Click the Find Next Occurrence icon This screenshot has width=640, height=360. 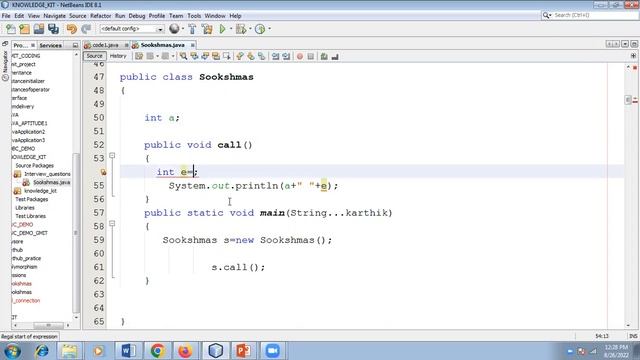[205, 56]
